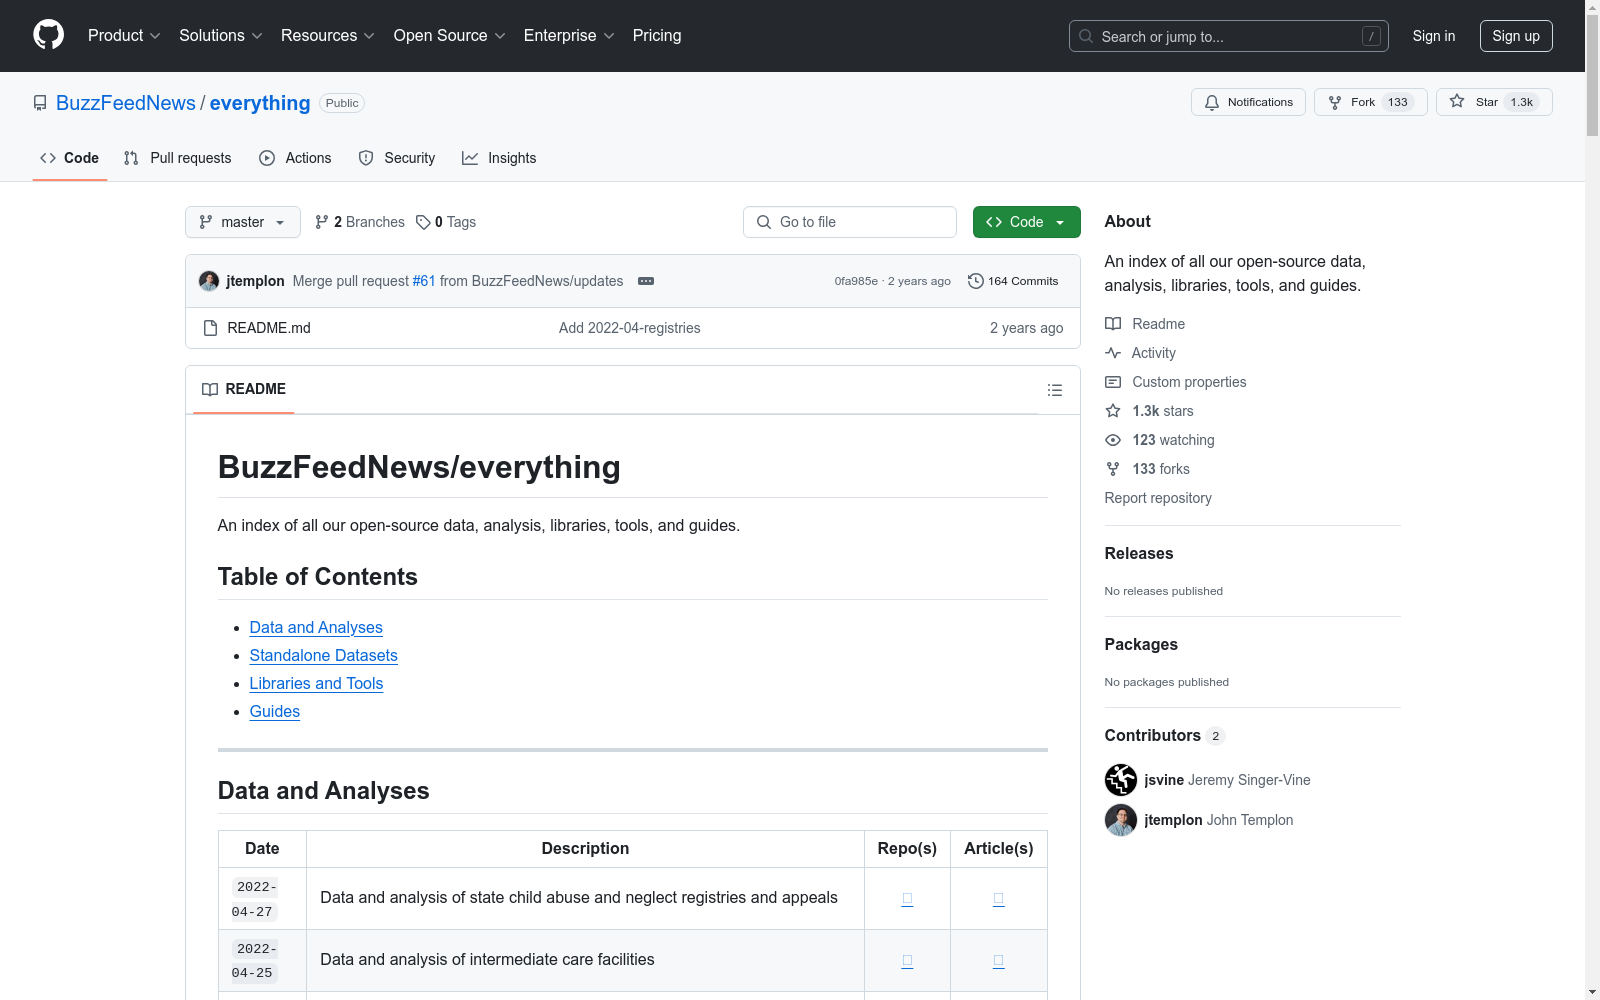Click jtemplon contributor avatar in Contributors
Viewport: 1600px width, 1000px height.
click(x=1121, y=820)
